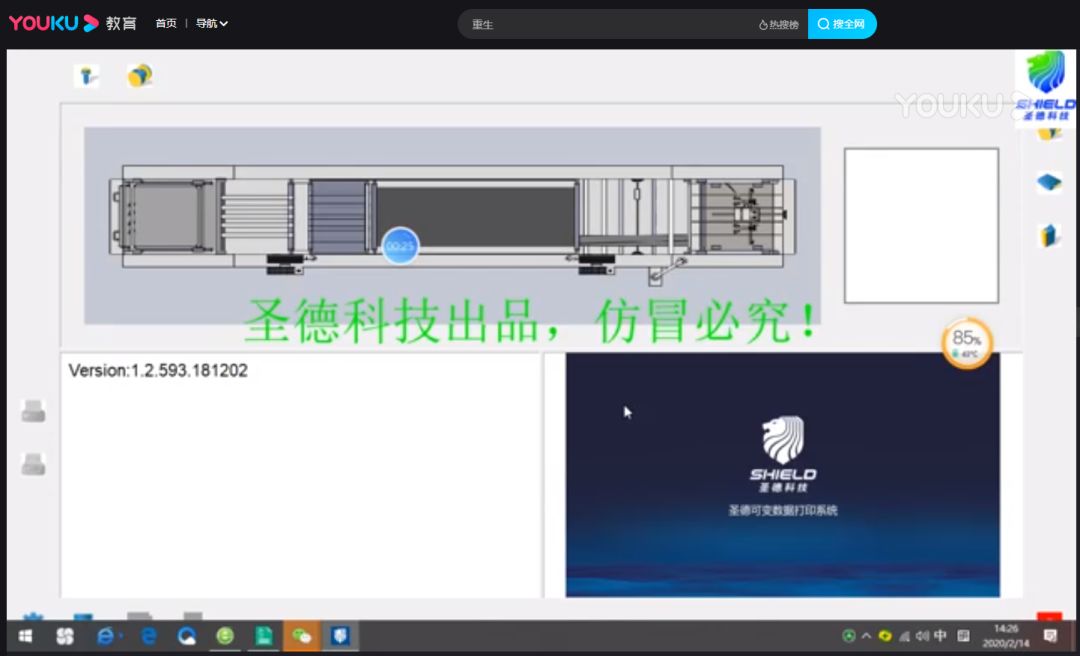Click the green circular 360 browser taskbar icon
This screenshot has width=1080, height=656.
225,636
